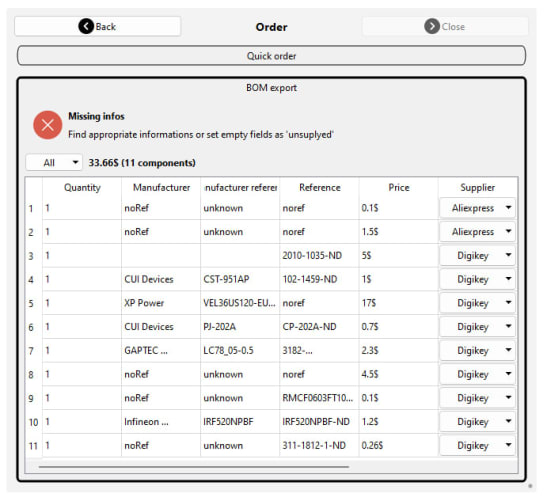Click the 33.66$ (11 components) total label
Viewport: 547px width, 501px height.
[x=142, y=163]
